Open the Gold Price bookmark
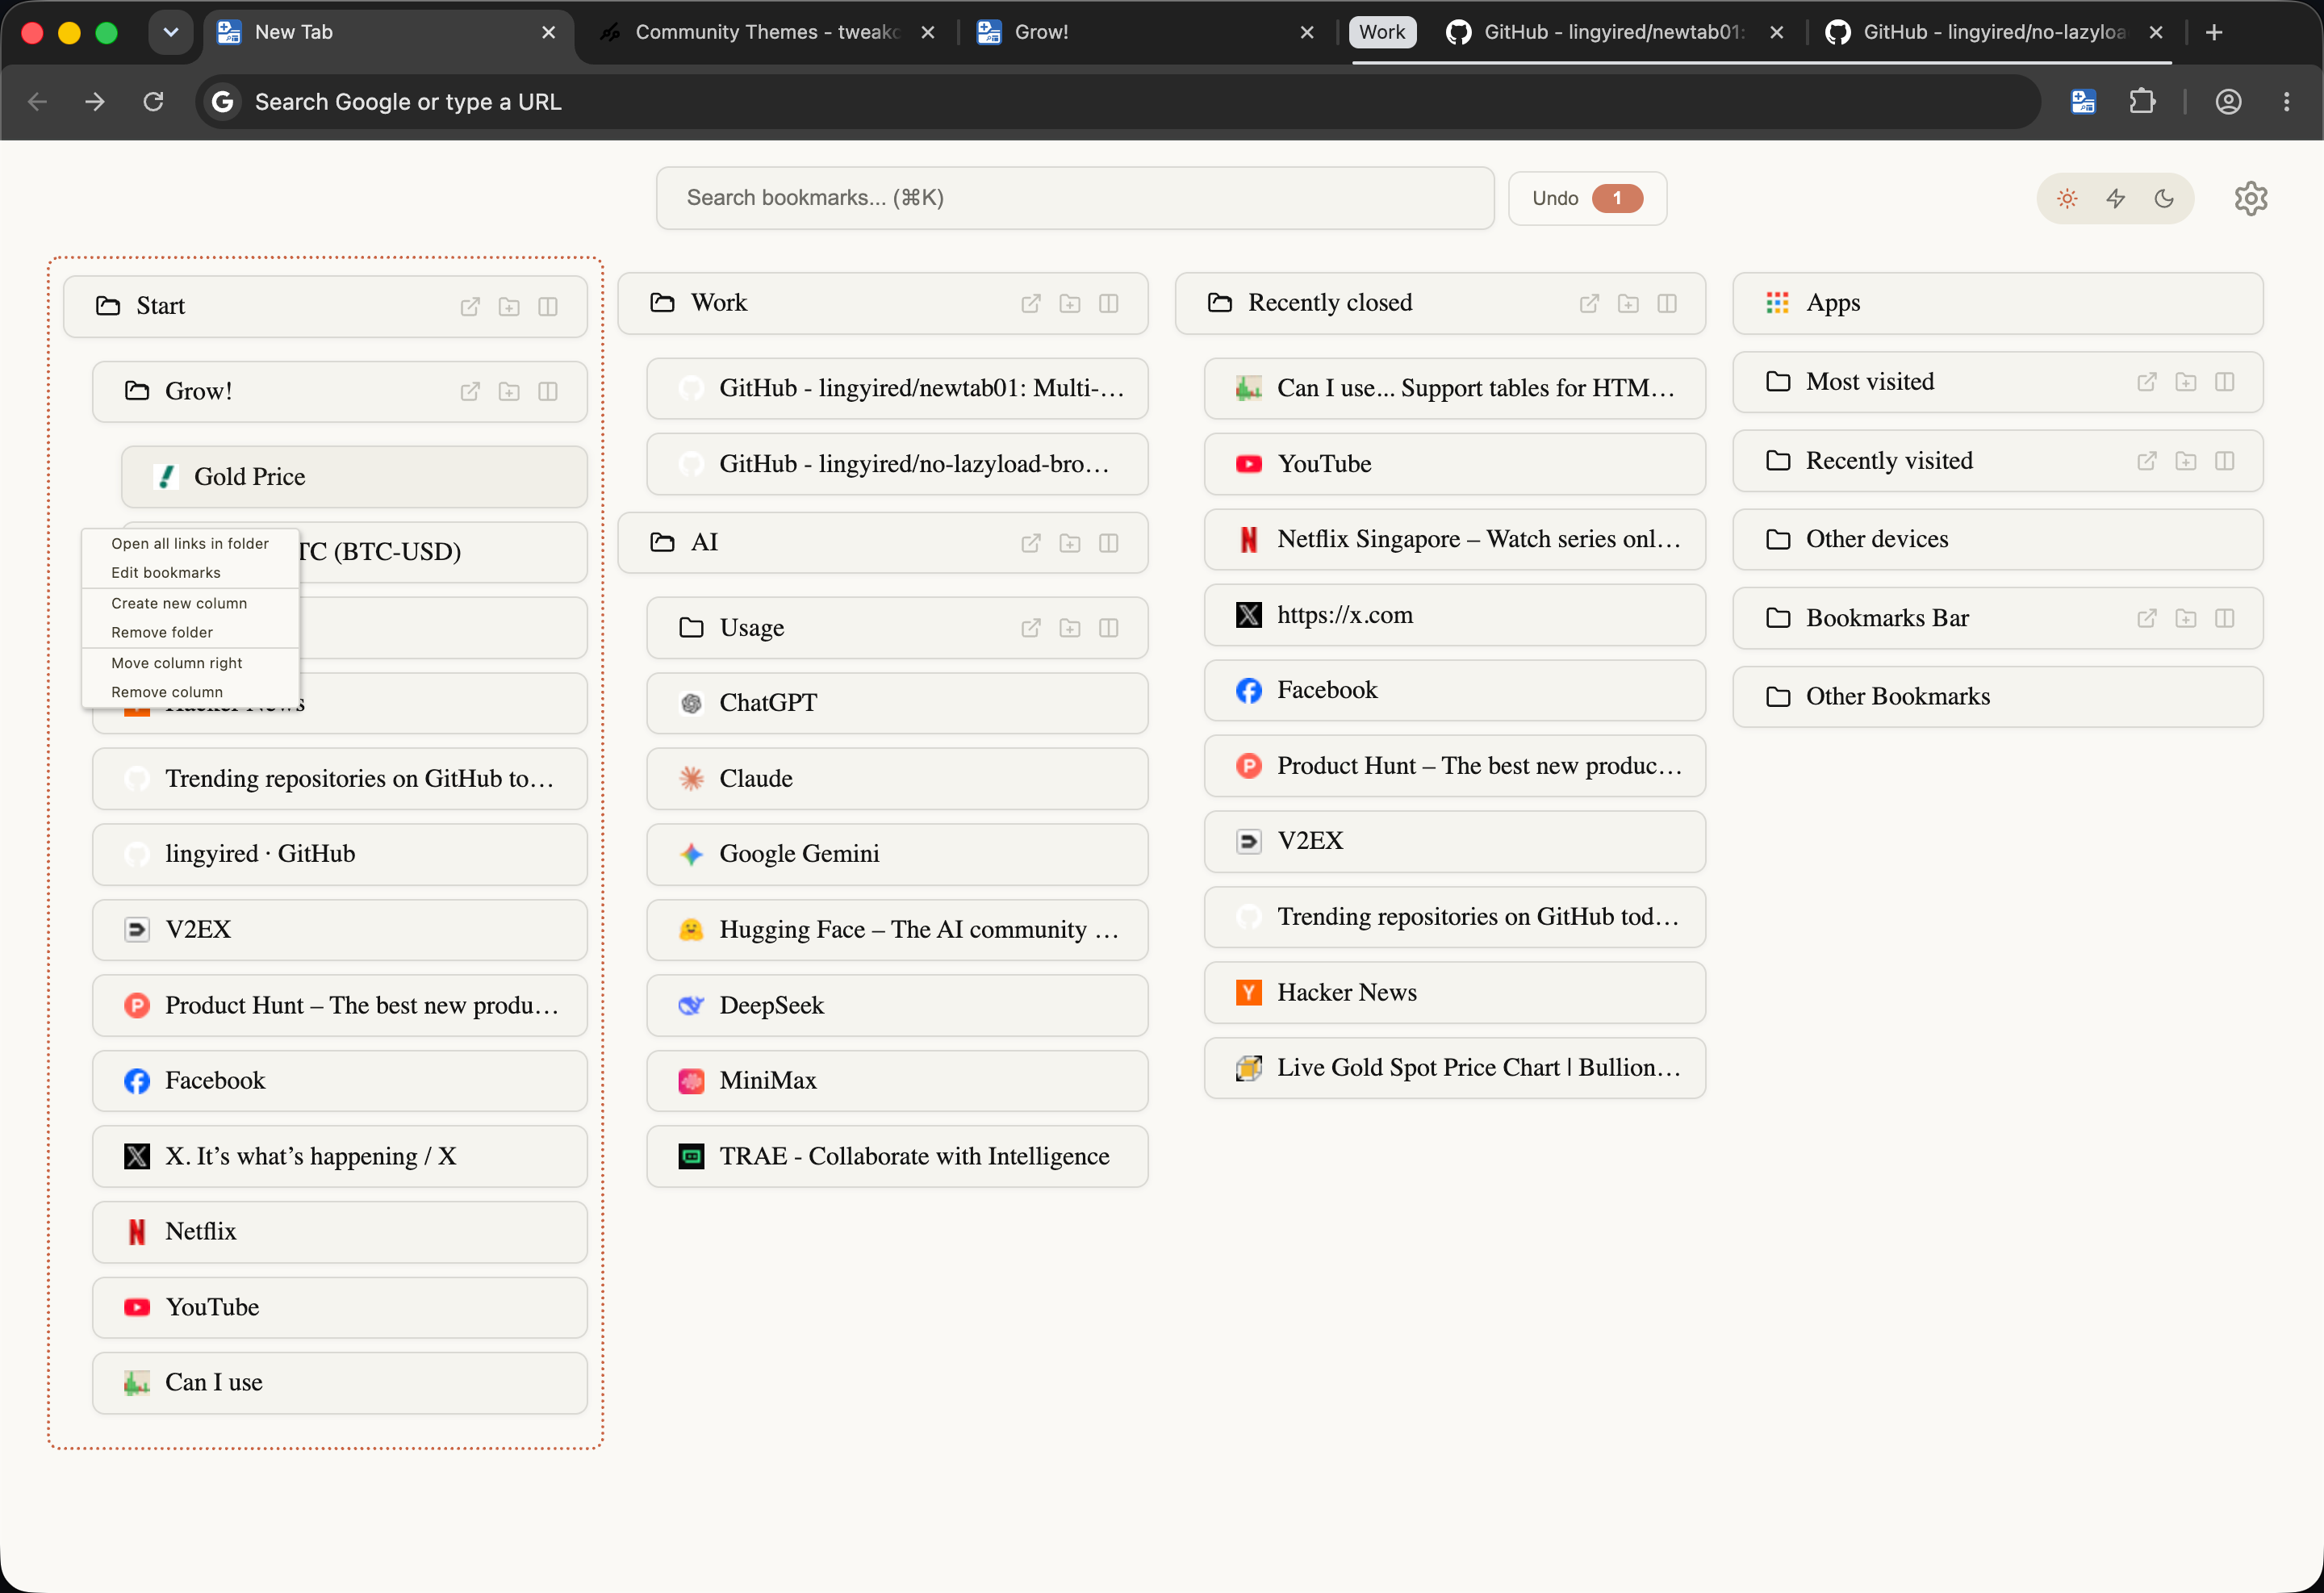Viewport: 2324px width, 1593px height. [x=354, y=478]
